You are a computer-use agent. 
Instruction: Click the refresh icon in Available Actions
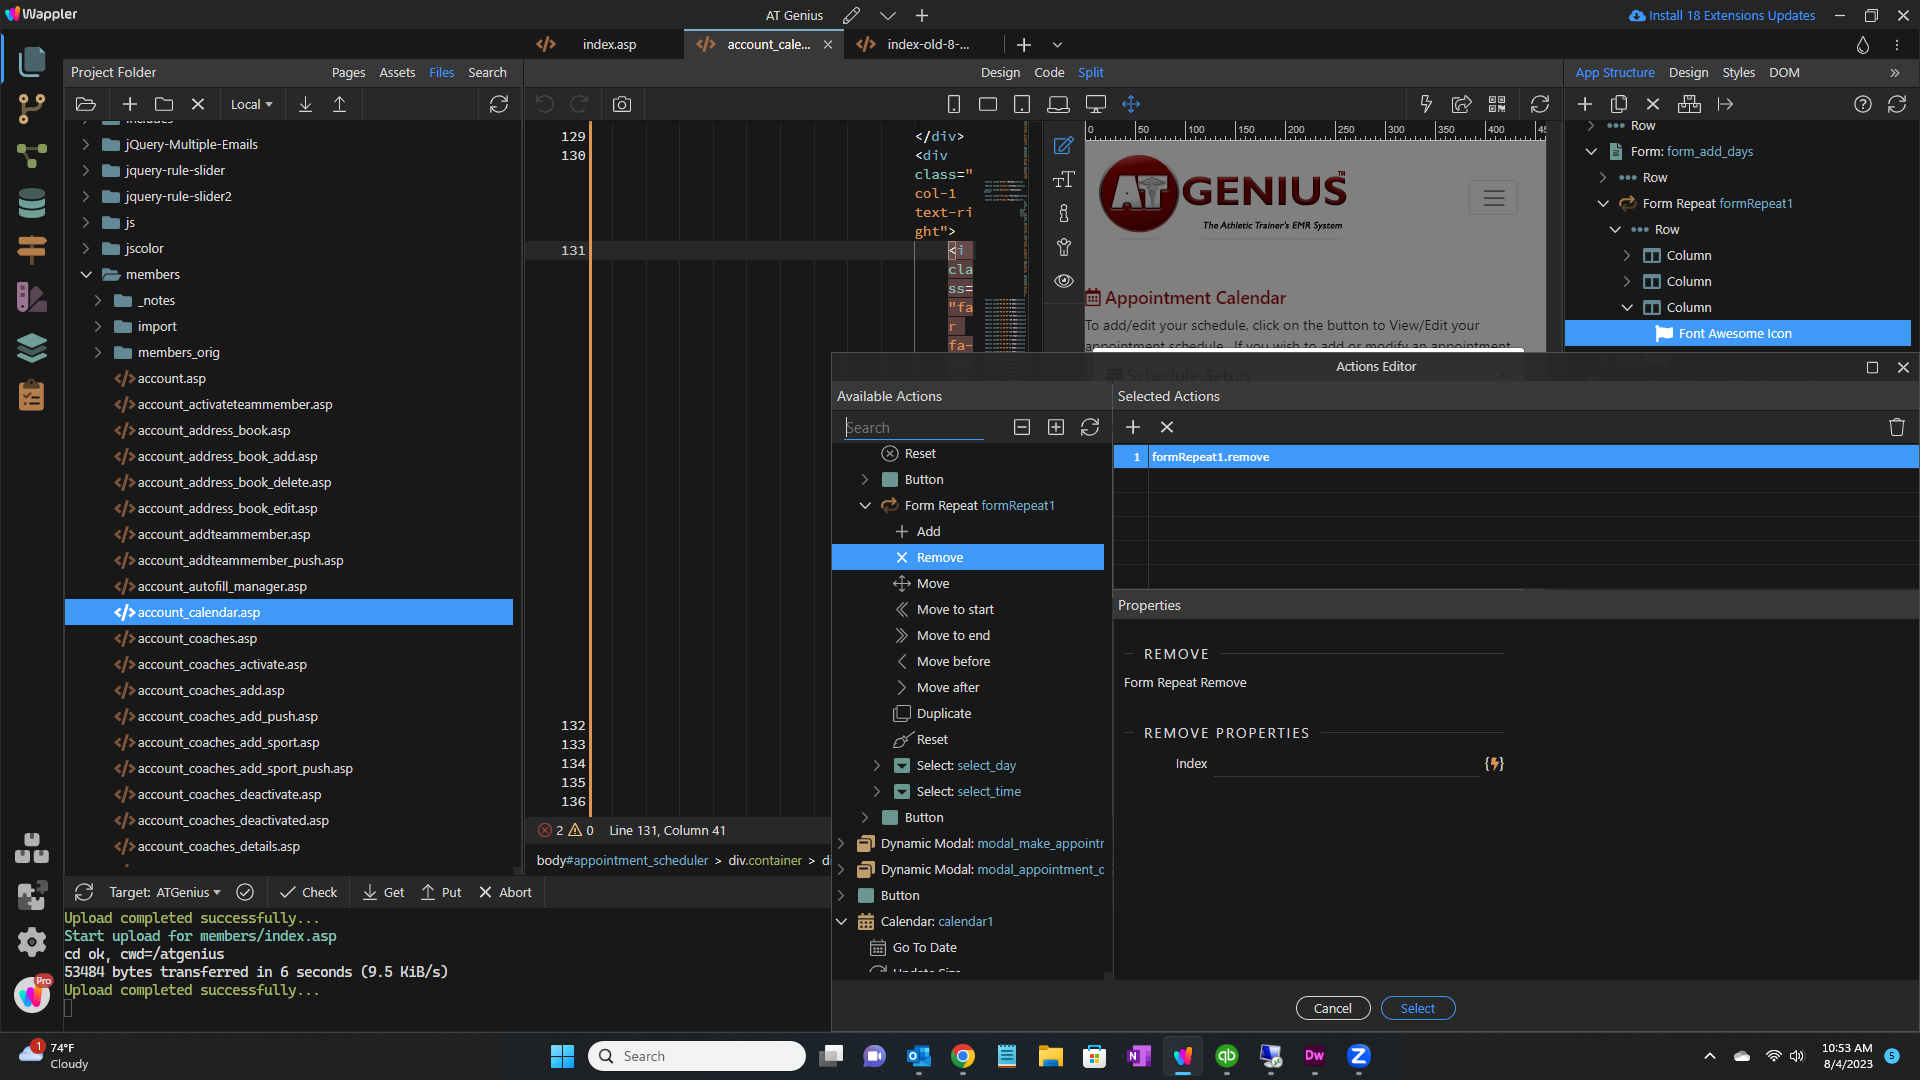[x=1090, y=427]
